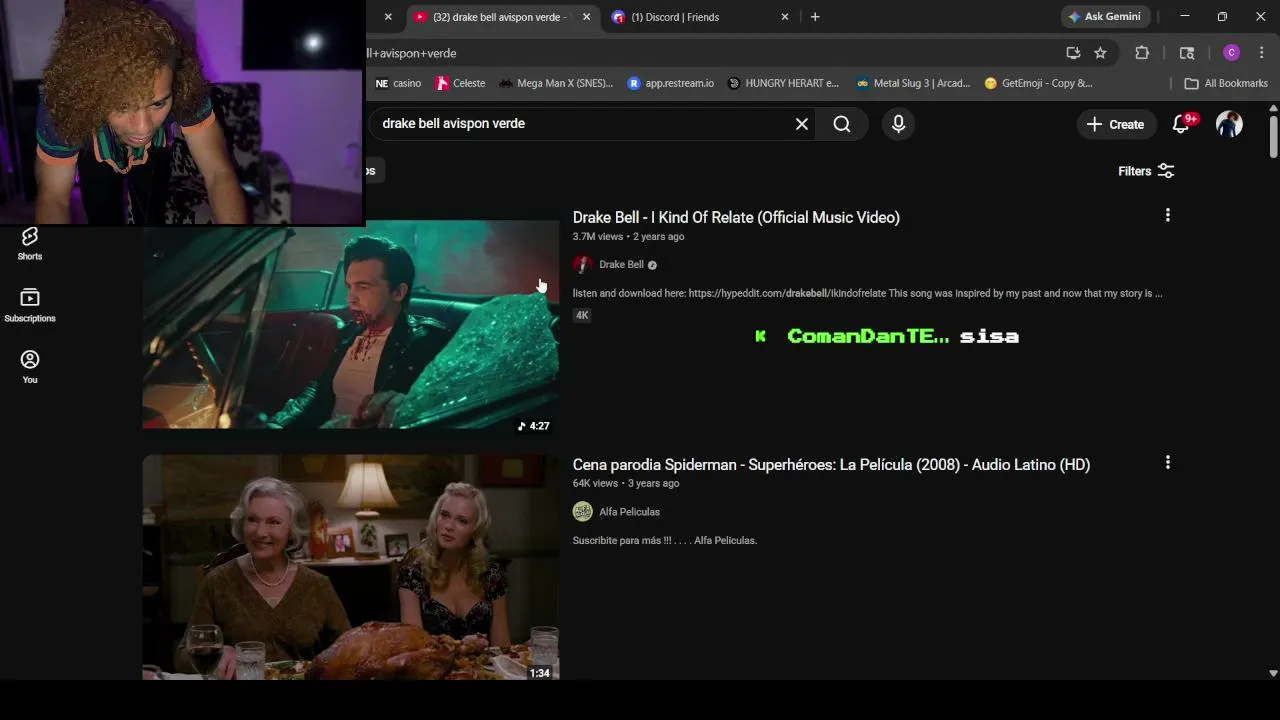1280x720 pixels.
Task: Open more options for Drake Bell video
Action: 1167,215
